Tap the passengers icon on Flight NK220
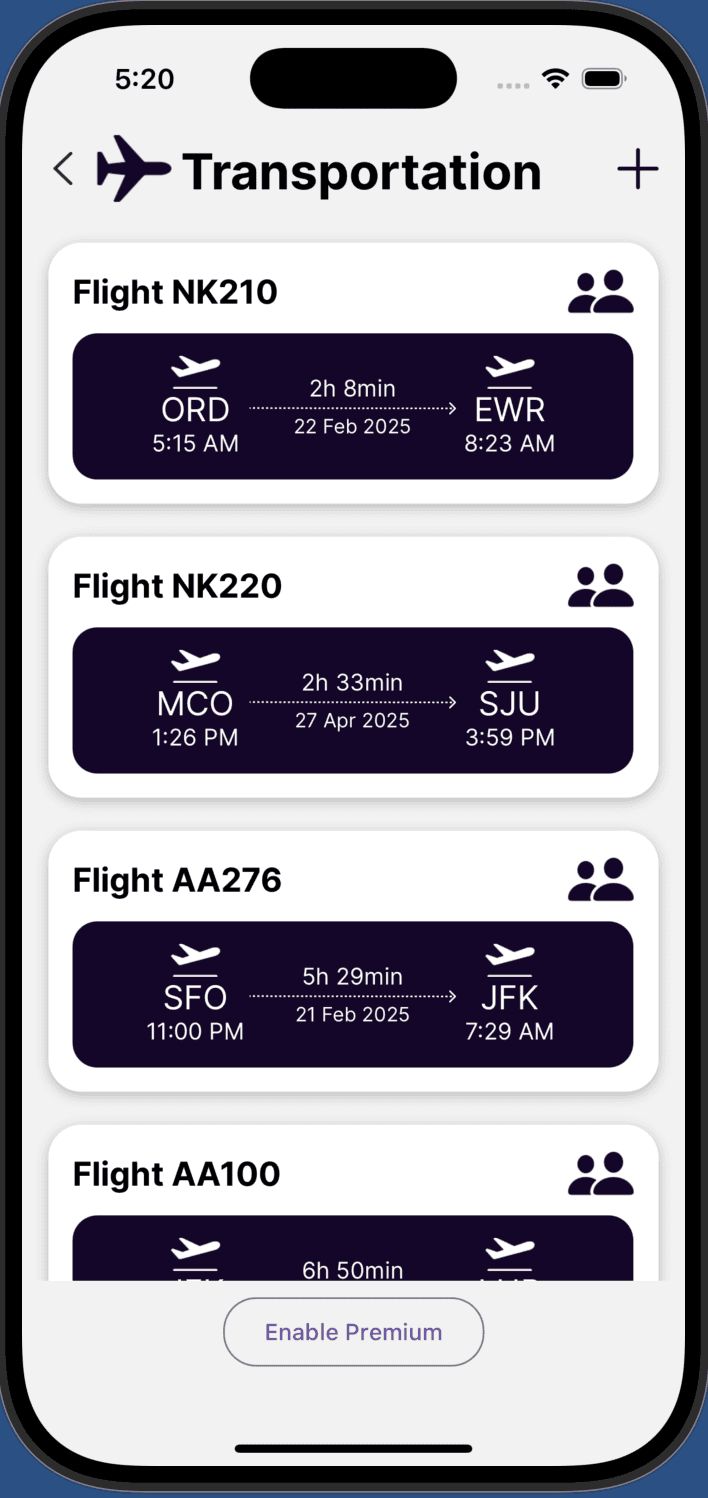 600,585
